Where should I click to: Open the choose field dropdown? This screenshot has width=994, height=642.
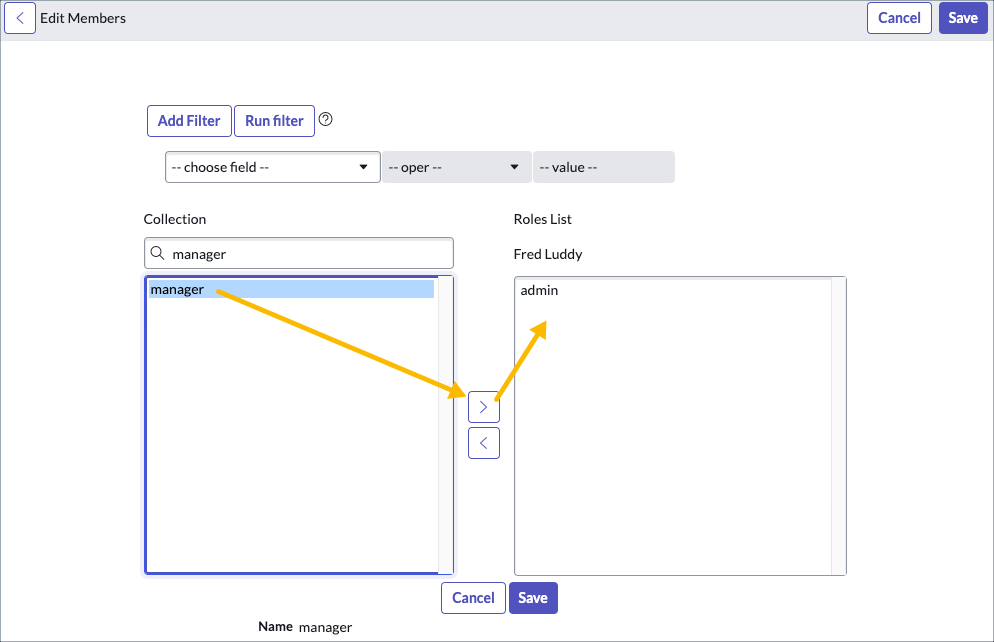tap(272, 167)
